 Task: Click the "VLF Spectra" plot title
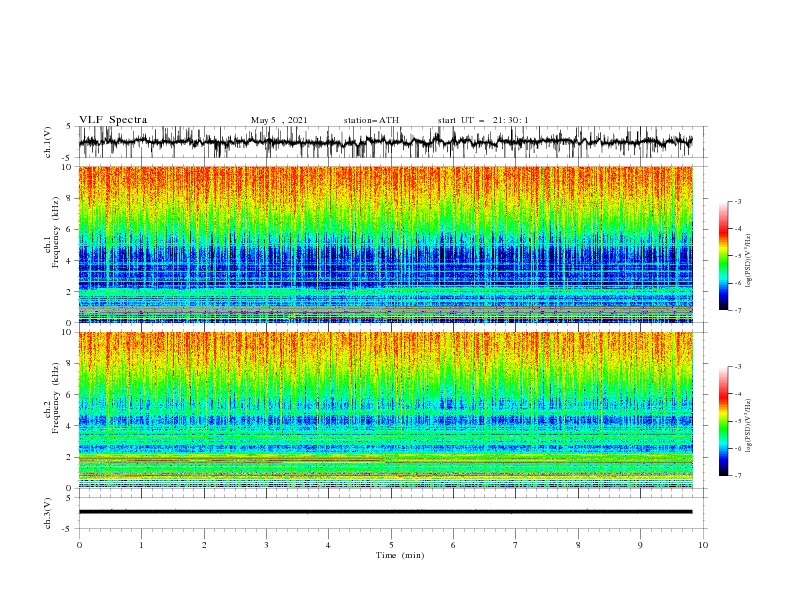coord(113,120)
